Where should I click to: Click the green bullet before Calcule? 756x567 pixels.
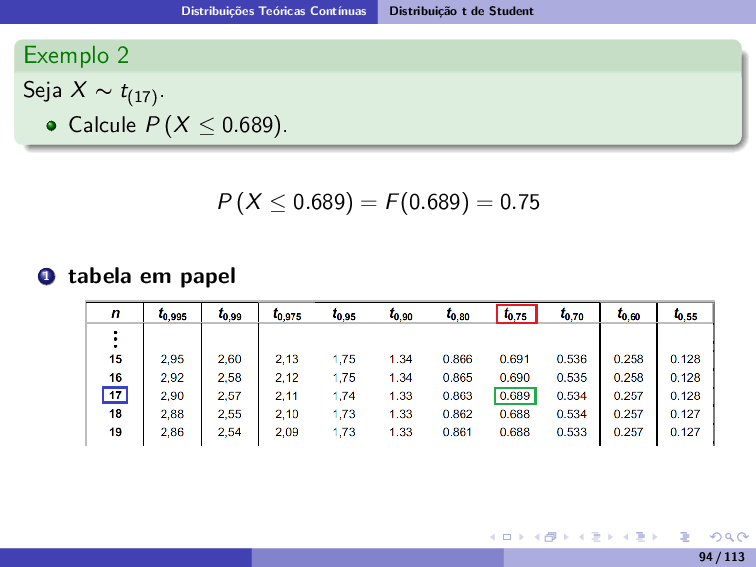(x=51, y=126)
